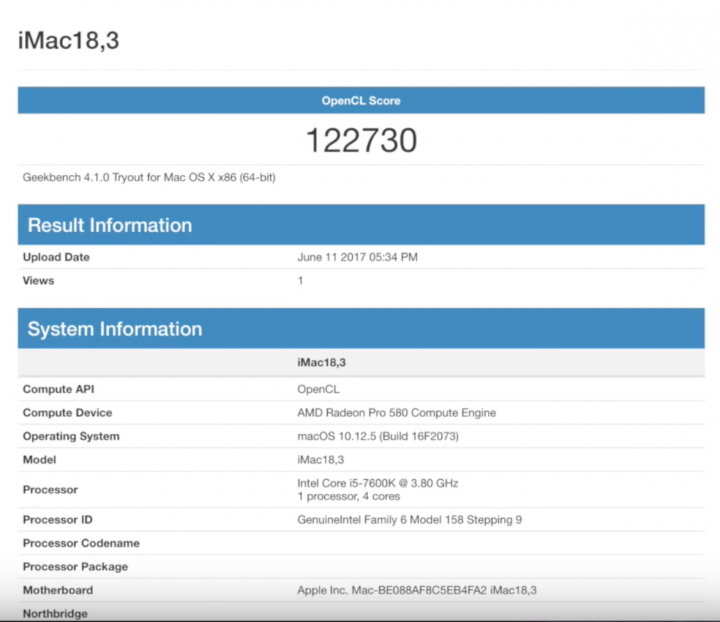Select macOS 10.12.5 (Build 16F2073) value
Image resolution: width=720 pixels, height=622 pixels.
tap(378, 436)
